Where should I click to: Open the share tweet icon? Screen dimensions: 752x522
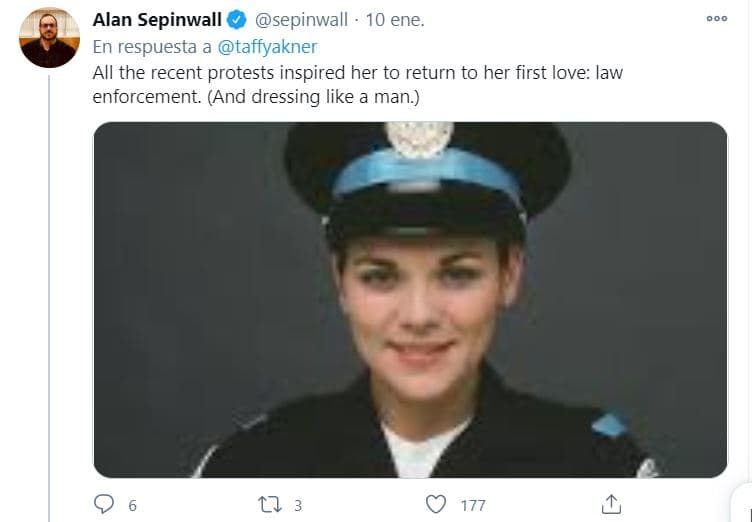(x=609, y=504)
